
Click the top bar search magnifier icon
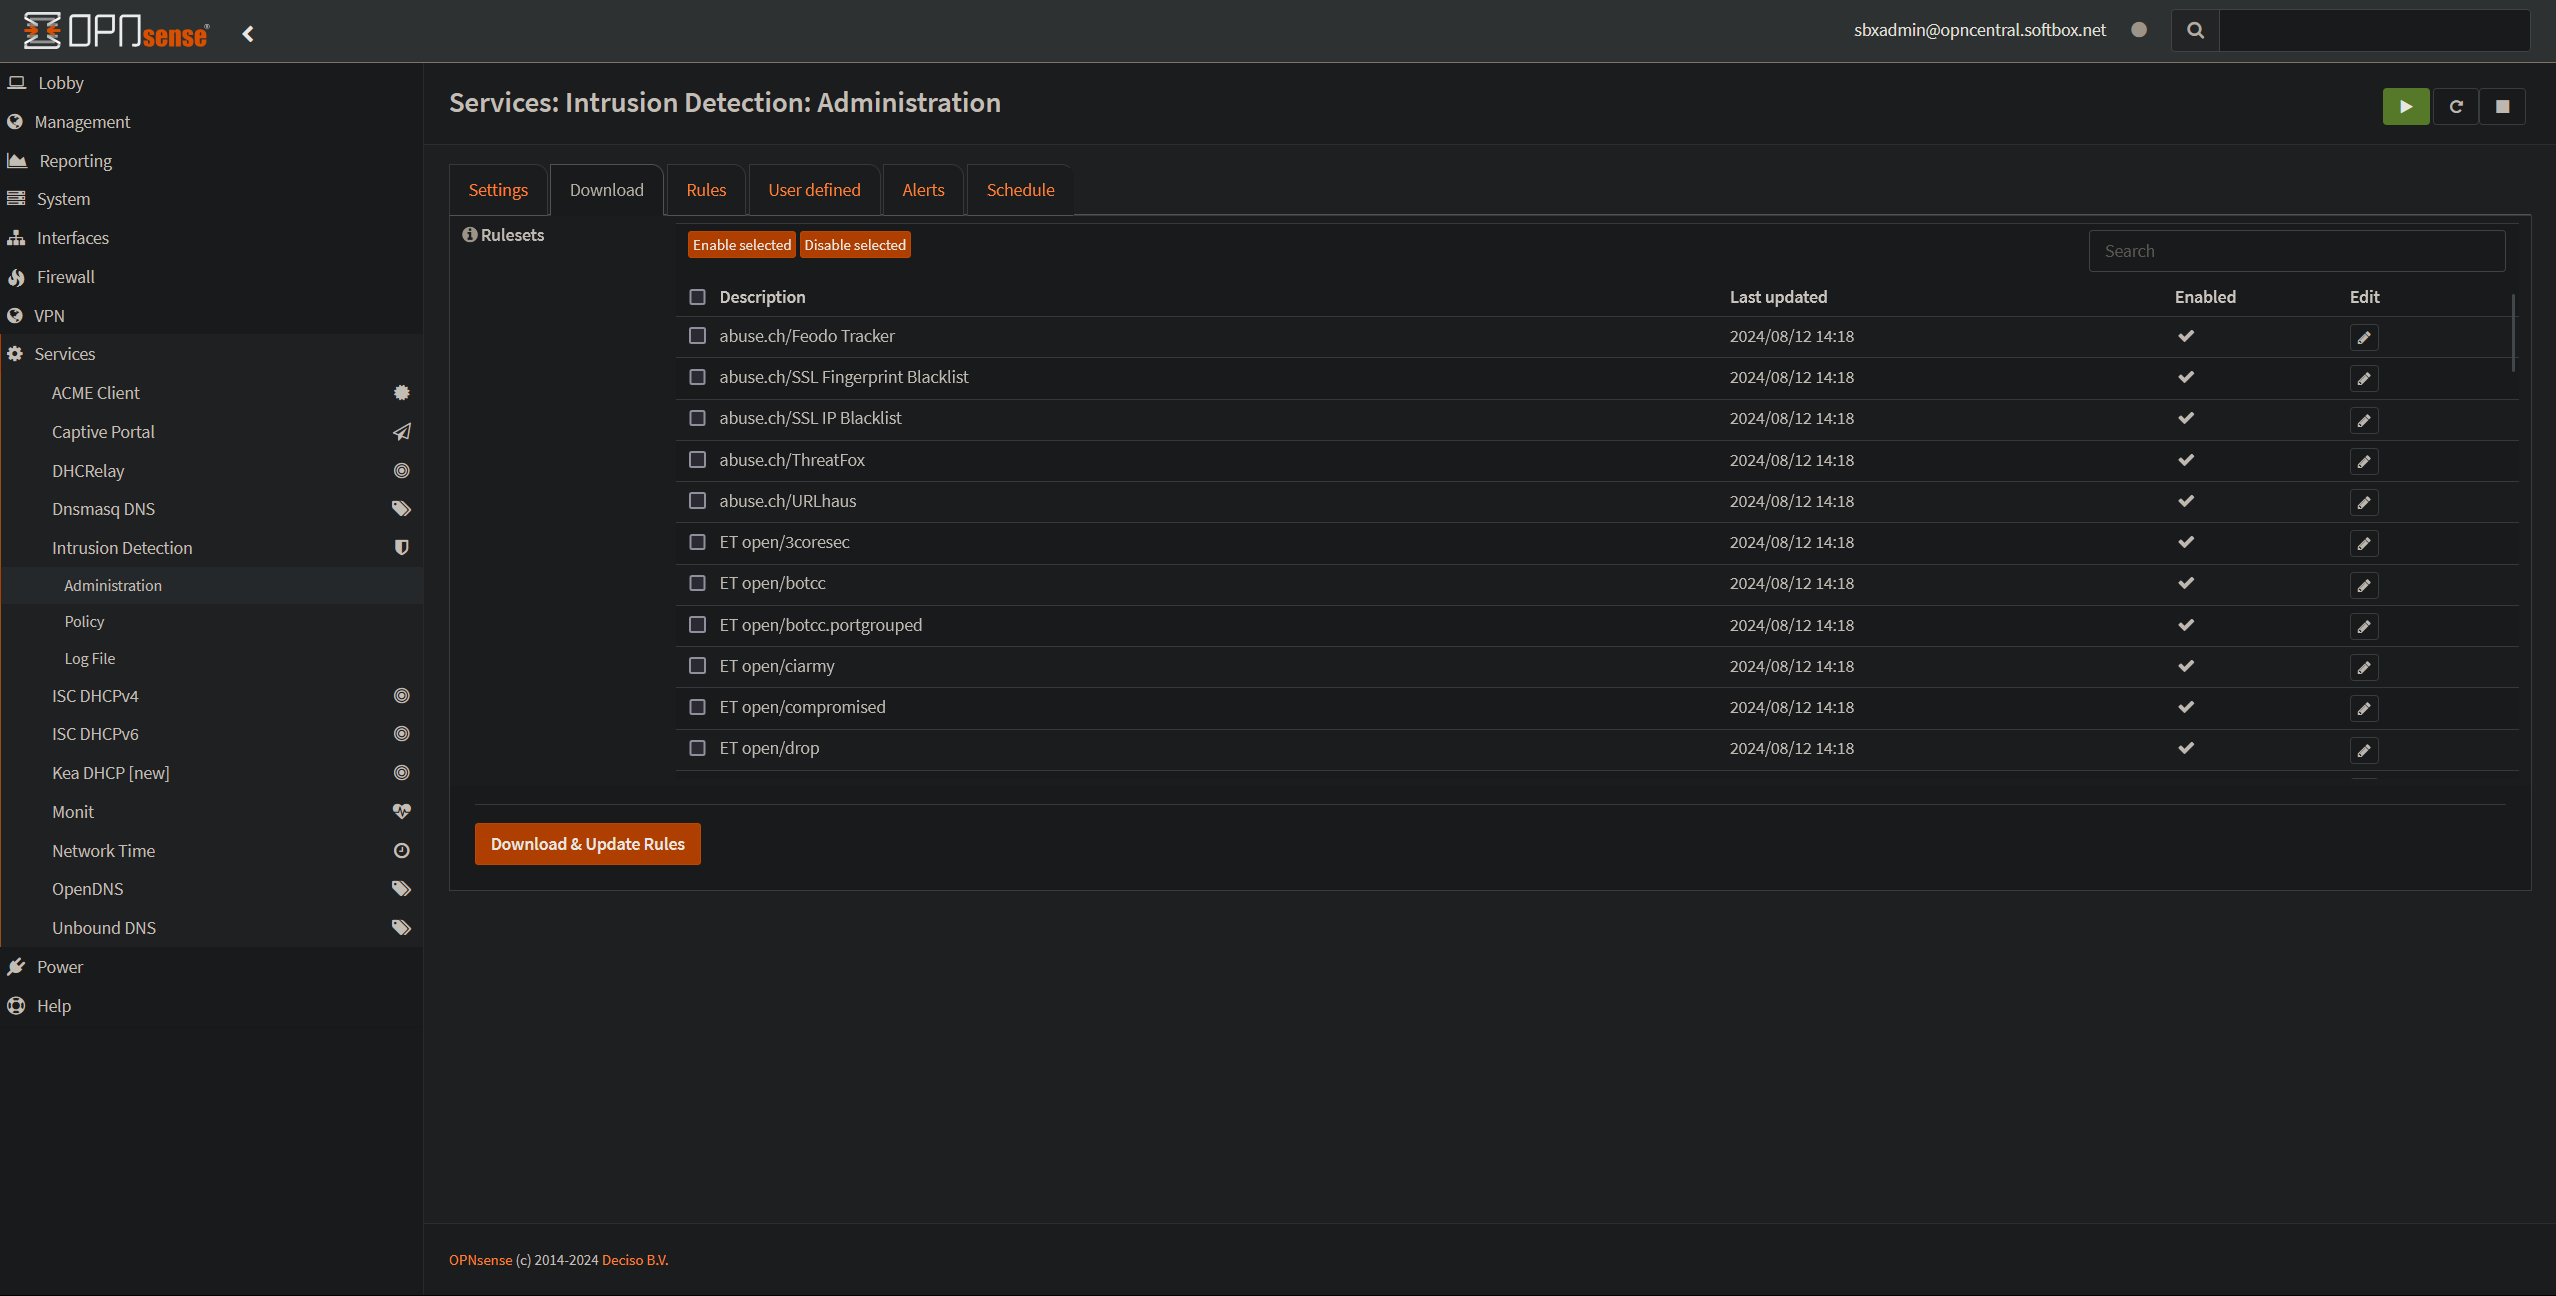click(x=2195, y=31)
